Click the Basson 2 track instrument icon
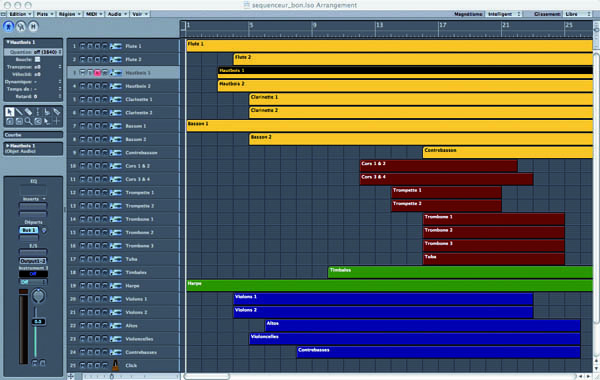600x380 pixels. coord(116,139)
